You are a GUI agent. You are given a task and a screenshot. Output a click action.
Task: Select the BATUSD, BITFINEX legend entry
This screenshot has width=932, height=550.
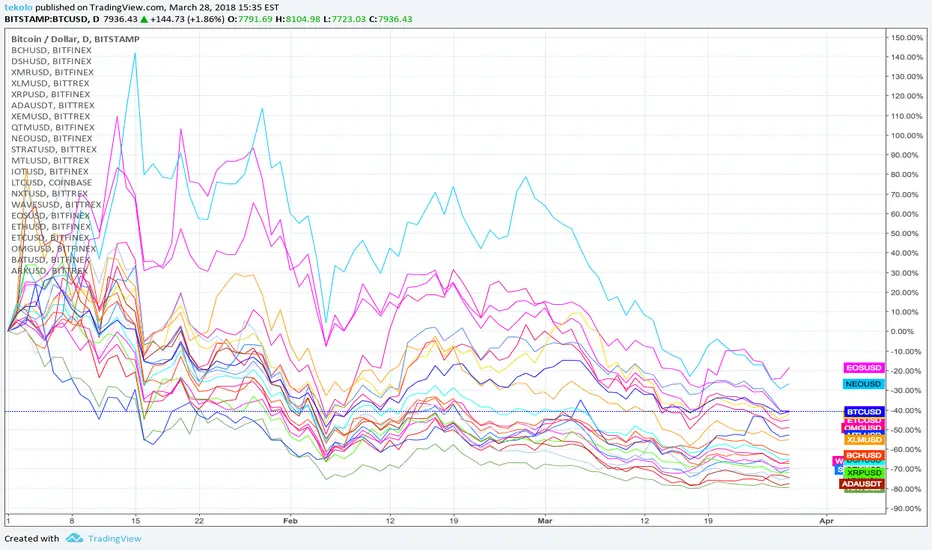51,260
